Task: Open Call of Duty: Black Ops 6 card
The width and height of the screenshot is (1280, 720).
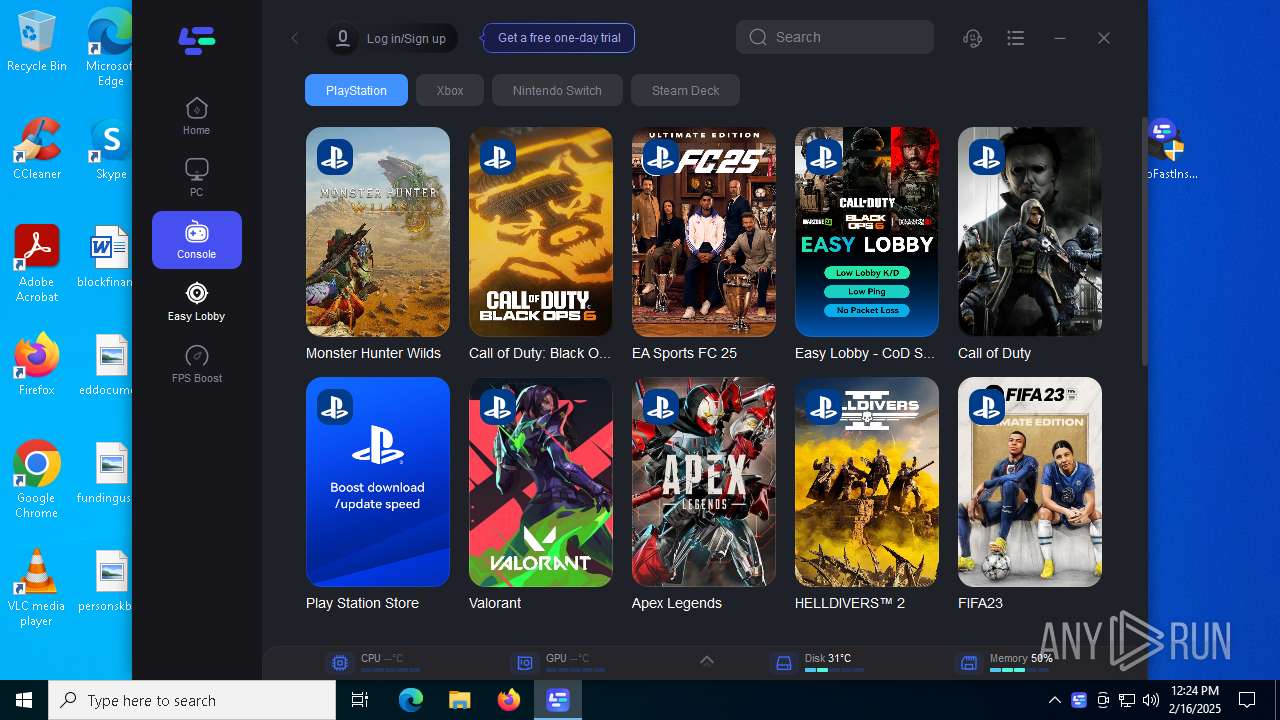Action: 541,232
